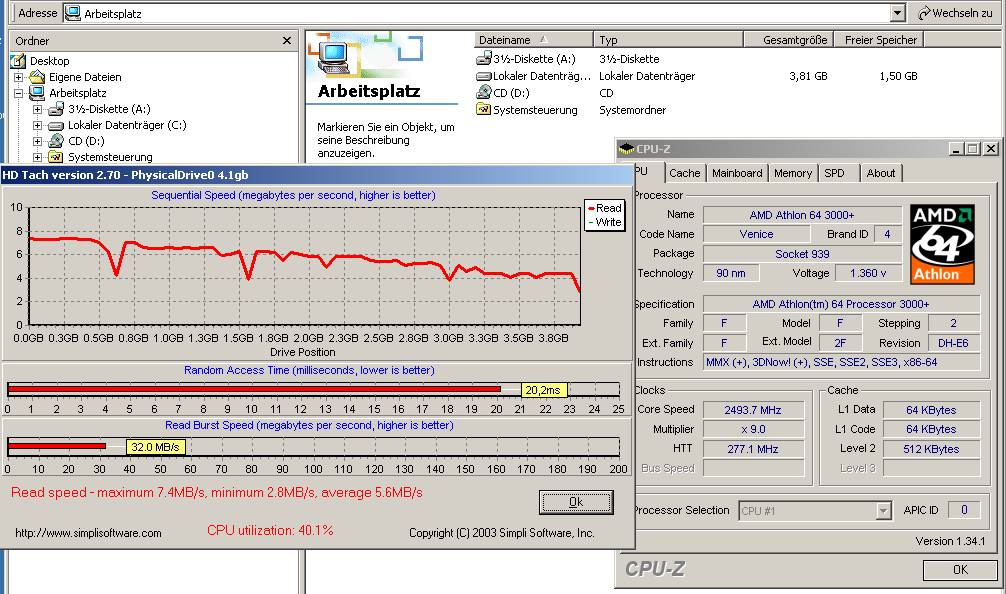This screenshot has height=594, width=1006.
Task: Click the APIC ID field
Action: pos(964,510)
